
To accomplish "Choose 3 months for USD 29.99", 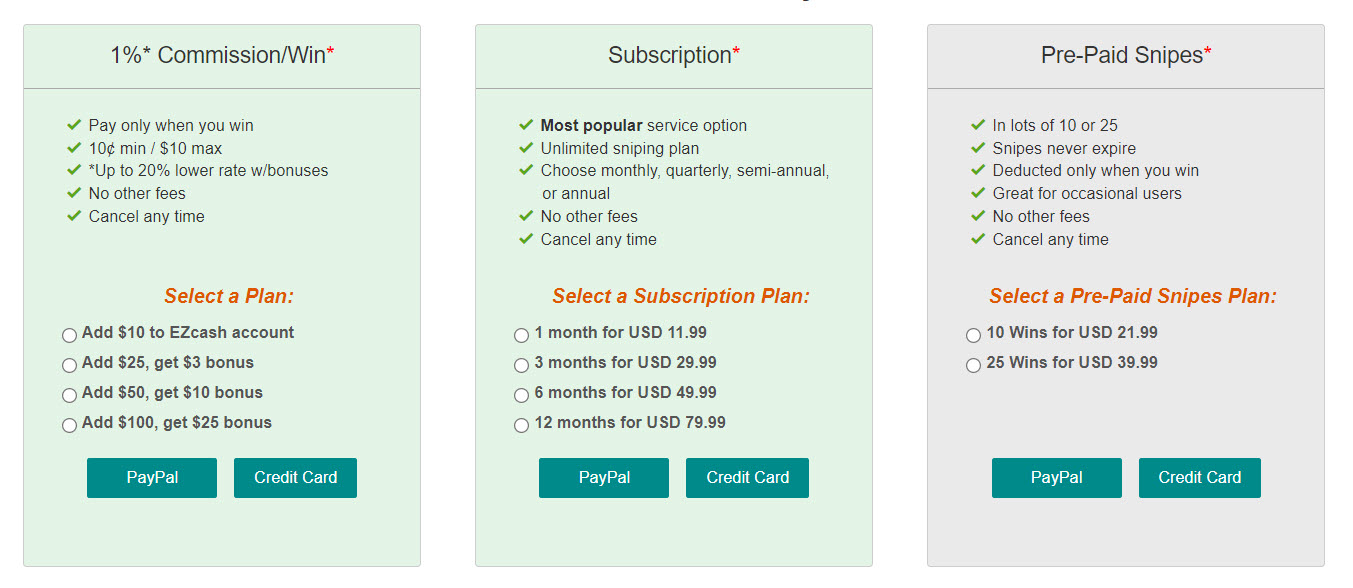I will point(521,365).
